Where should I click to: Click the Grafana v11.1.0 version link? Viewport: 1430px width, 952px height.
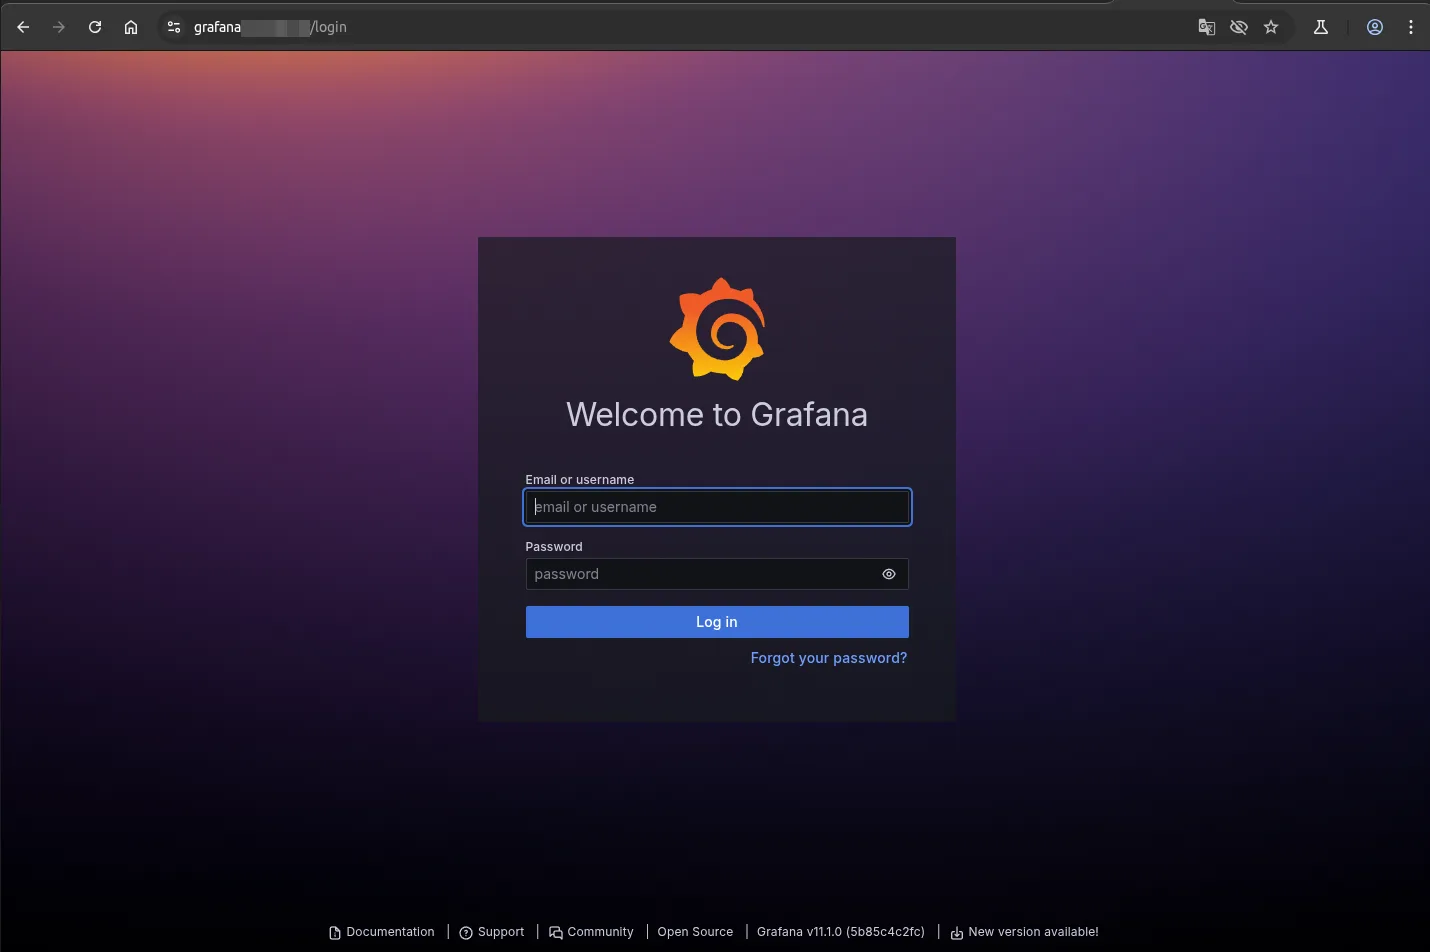(841, 932)
